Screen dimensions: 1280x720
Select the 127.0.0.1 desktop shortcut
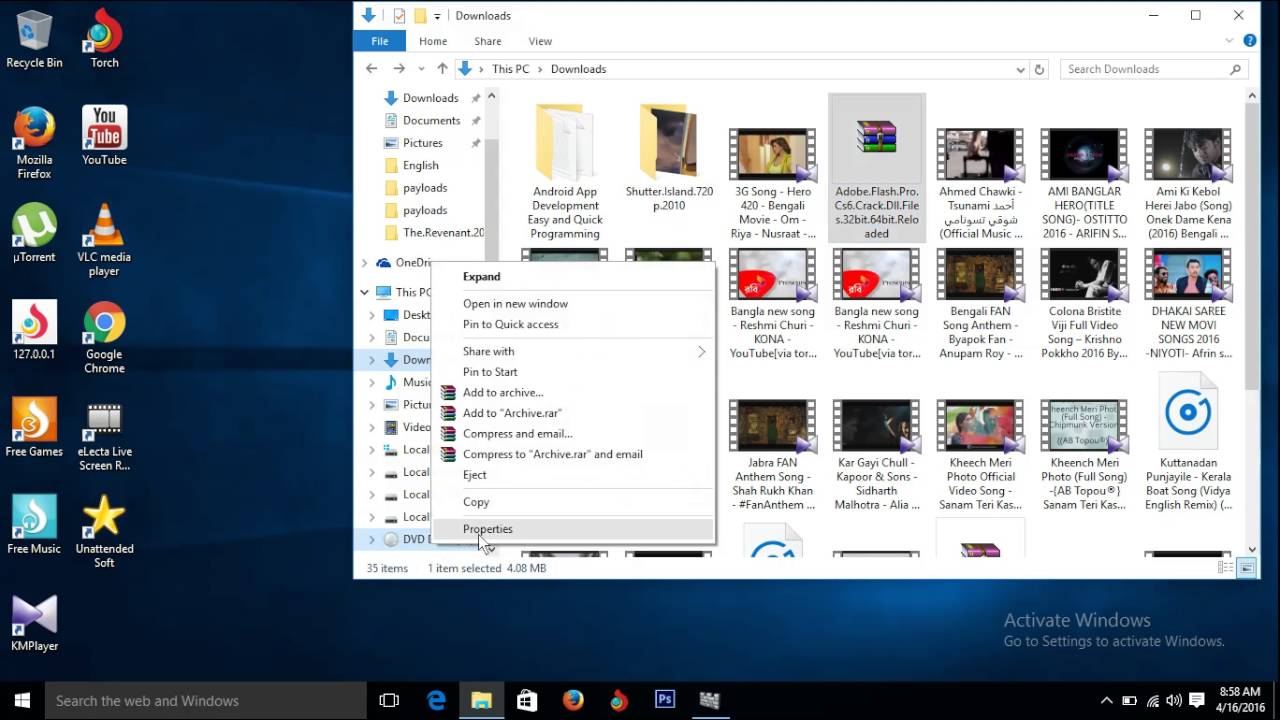coord(34,331)
